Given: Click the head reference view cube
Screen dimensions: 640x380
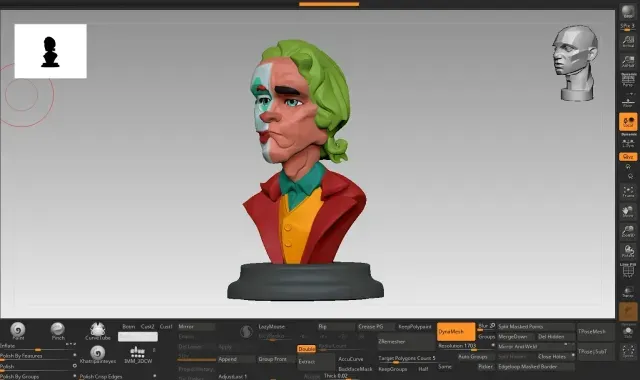Looking at the screenshot, I should click(575, 63).
